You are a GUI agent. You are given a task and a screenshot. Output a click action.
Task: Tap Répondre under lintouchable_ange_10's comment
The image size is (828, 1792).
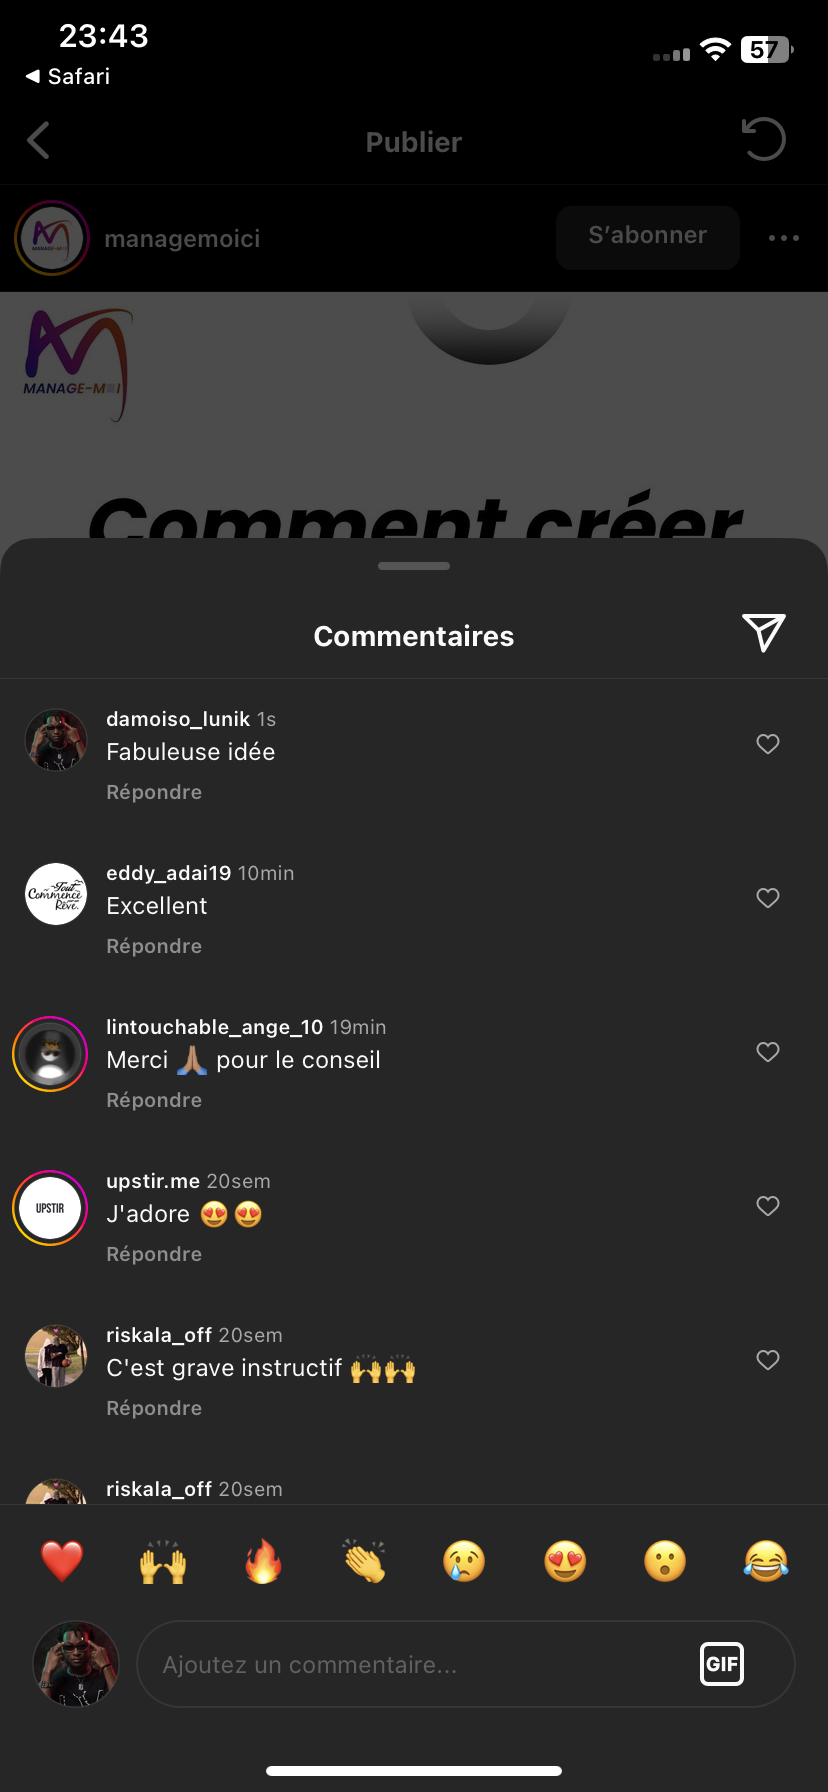[154, 1100]
